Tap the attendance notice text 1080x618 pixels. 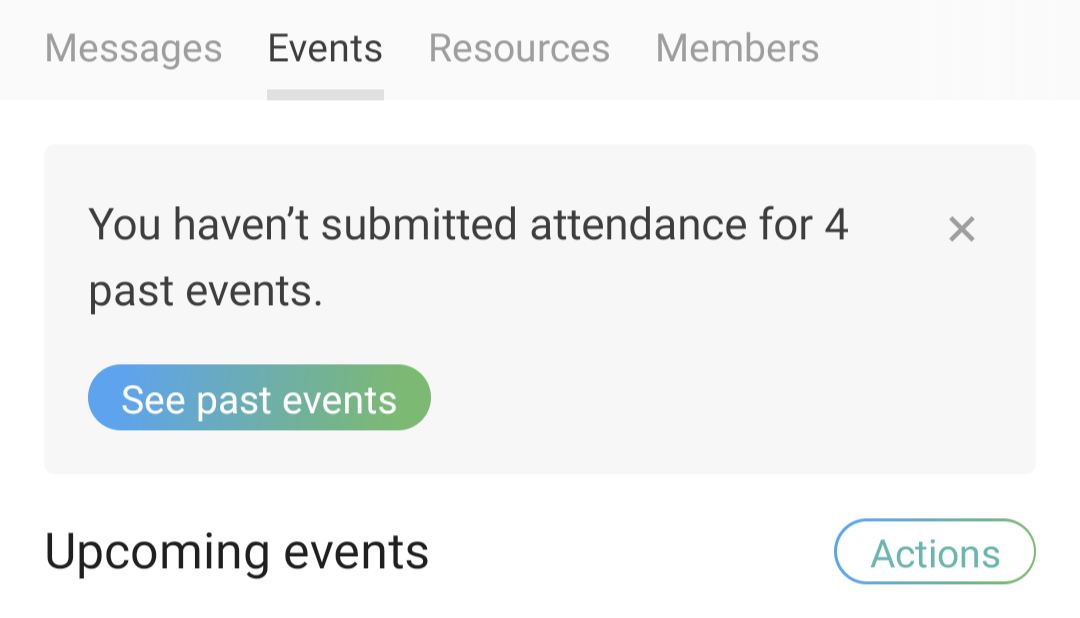(468, 257)
